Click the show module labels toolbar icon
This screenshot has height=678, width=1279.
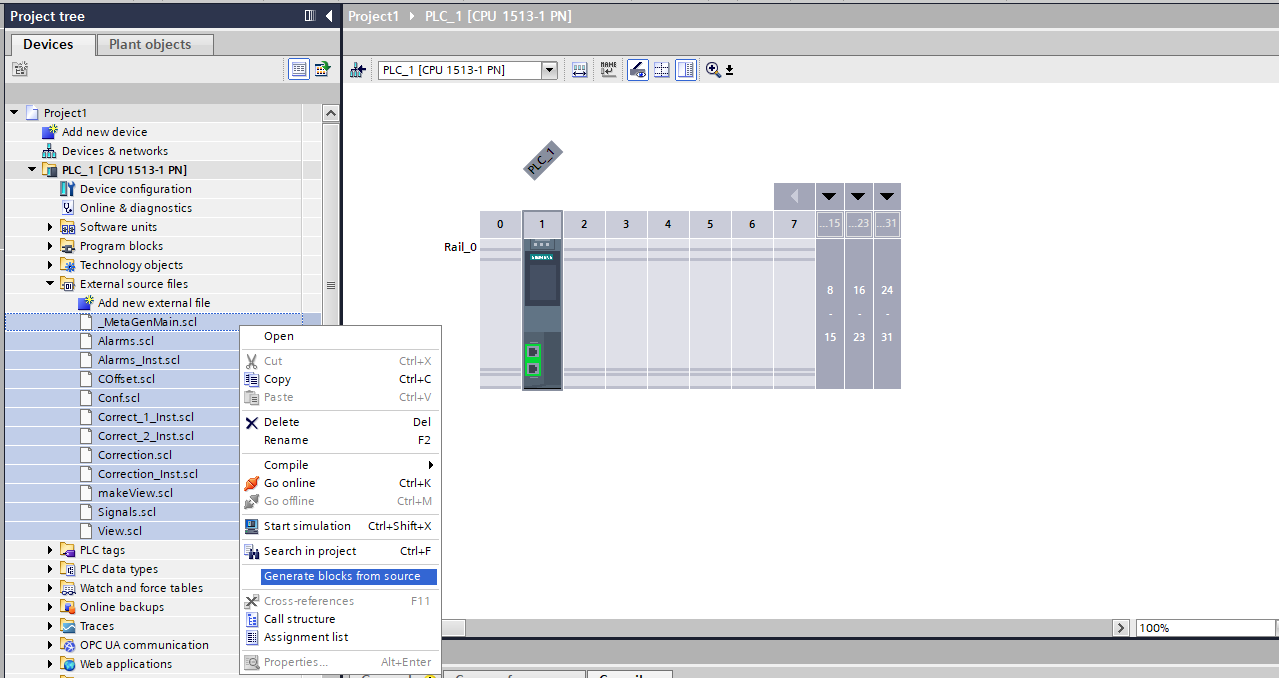tap(608, 70)
